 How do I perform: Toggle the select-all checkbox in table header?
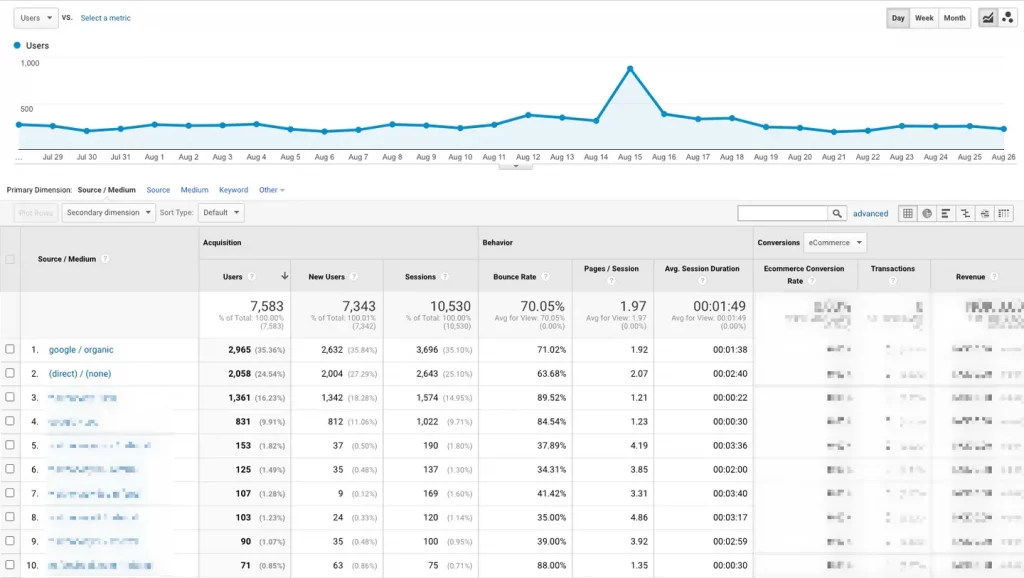pyautogui.click(x=10, y=259)
